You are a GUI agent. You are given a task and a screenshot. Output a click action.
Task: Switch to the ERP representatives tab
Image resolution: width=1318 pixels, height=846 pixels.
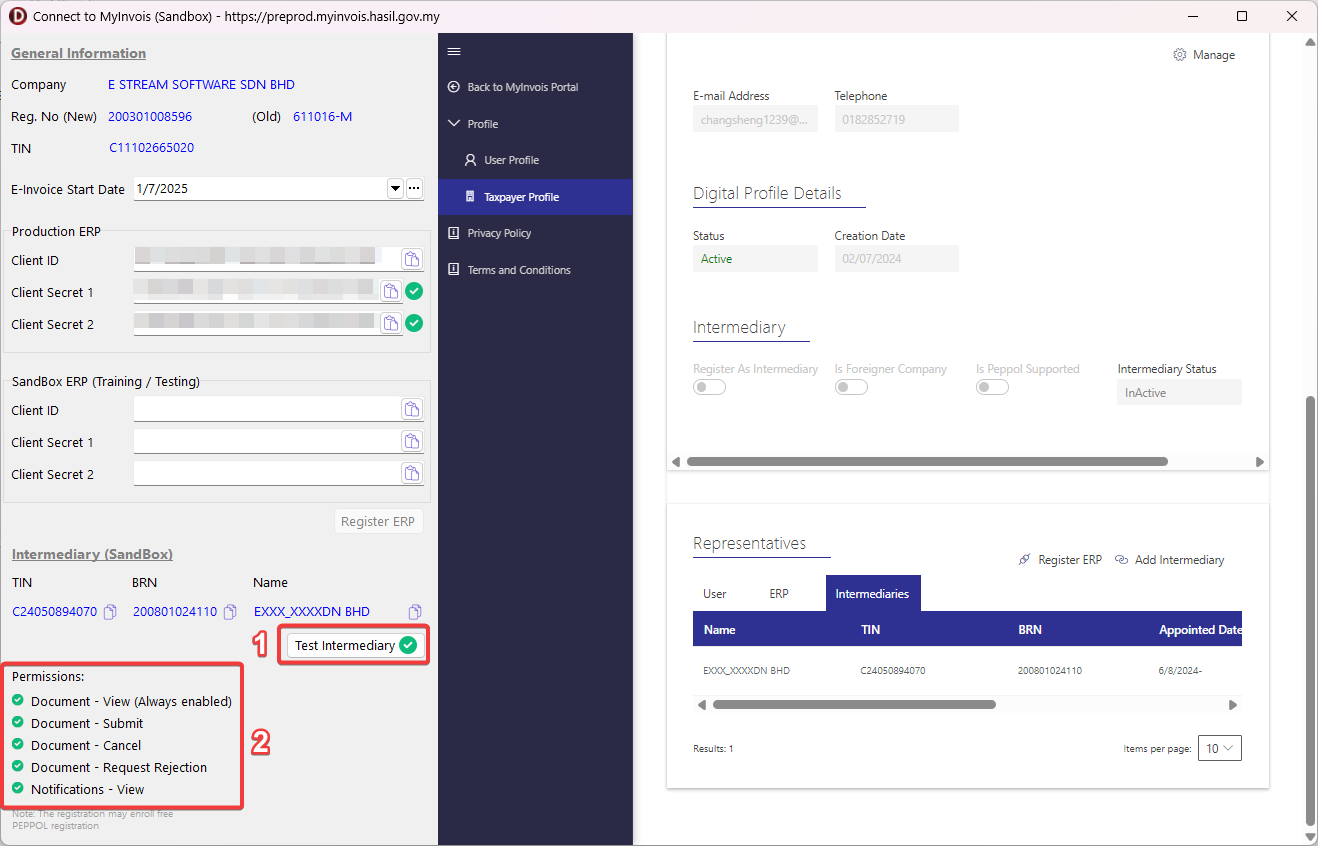point(779,594)
